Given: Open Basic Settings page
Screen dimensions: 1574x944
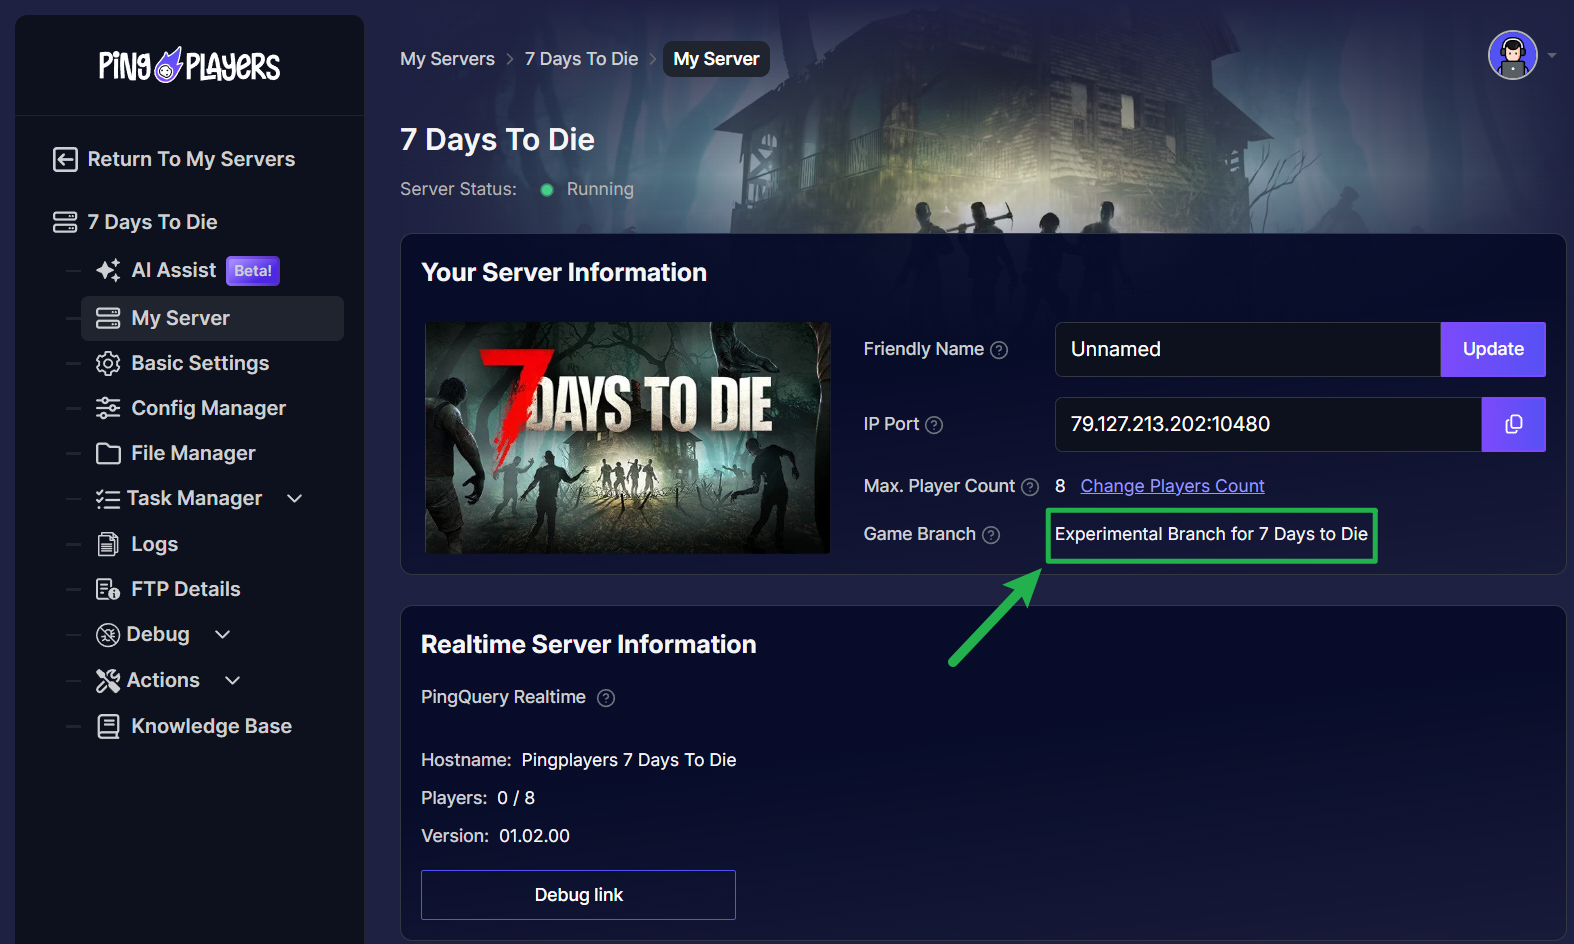Looking at the screenshot, I should tap(200, 363).
